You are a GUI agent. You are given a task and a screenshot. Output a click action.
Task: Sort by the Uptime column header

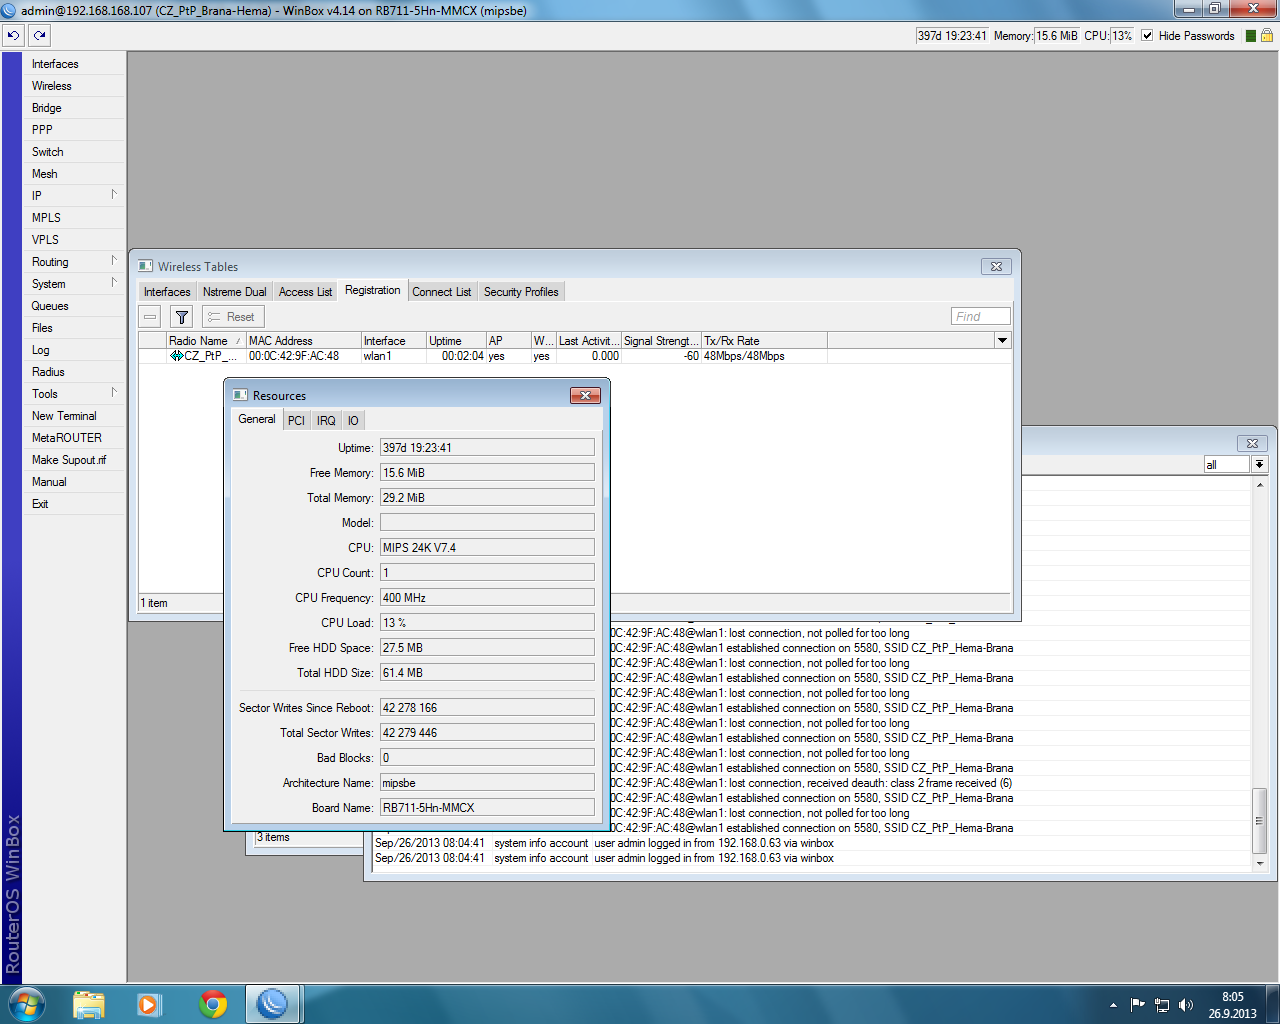coord(456,341)
